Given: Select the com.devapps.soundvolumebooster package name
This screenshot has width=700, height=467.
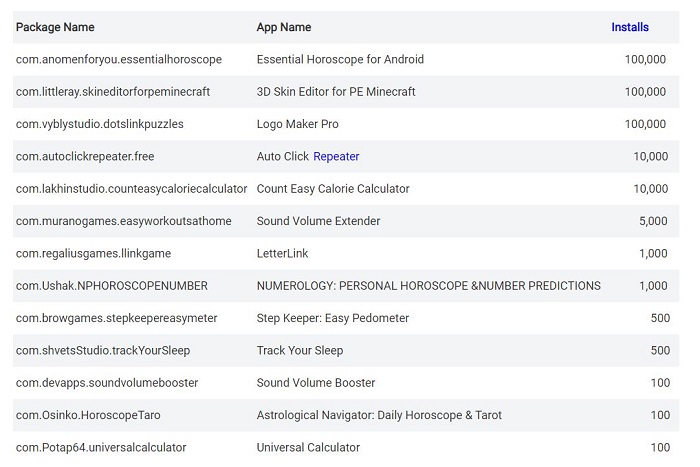Looking at the screenshot, I should 107,383.
